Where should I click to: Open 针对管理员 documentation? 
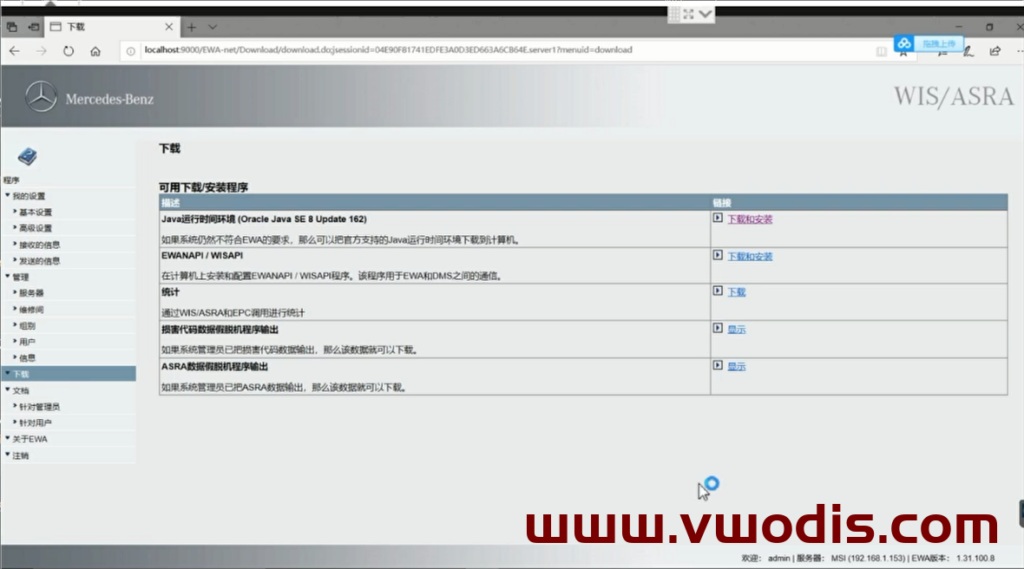point(37,407)
